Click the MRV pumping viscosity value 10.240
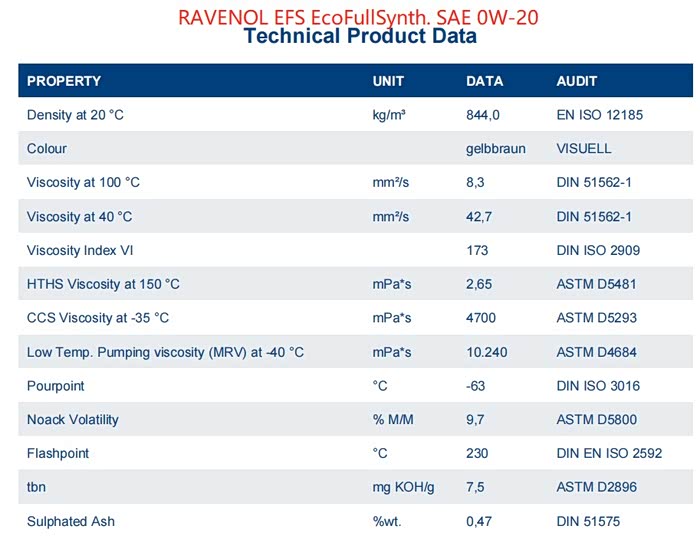Image resolution: width=700 pixels, height=539 pixels. (486, 352)
